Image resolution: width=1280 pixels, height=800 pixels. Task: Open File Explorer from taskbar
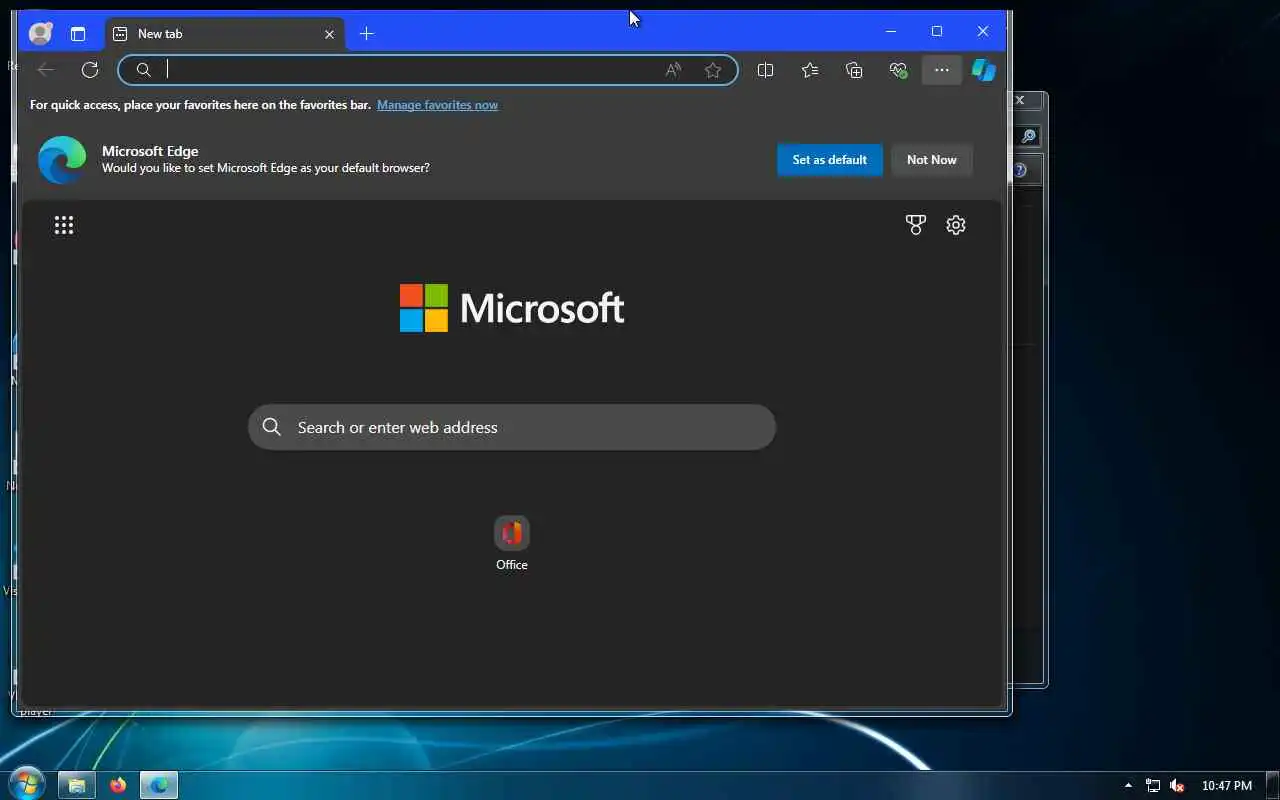76,785
